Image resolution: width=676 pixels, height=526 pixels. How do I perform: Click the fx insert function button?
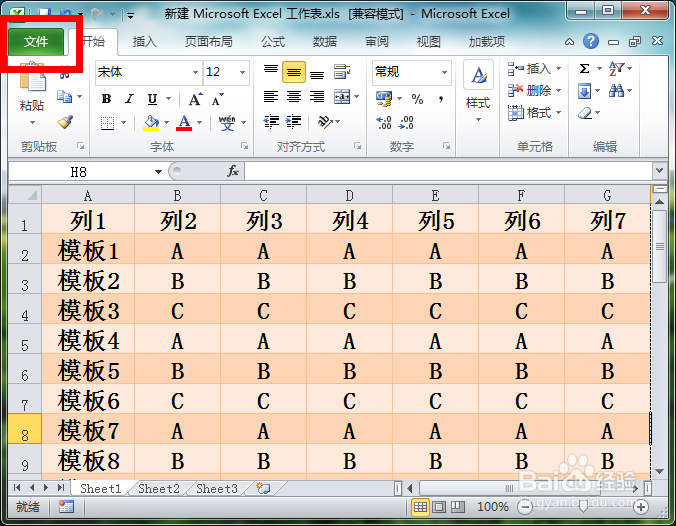[233, 172]
